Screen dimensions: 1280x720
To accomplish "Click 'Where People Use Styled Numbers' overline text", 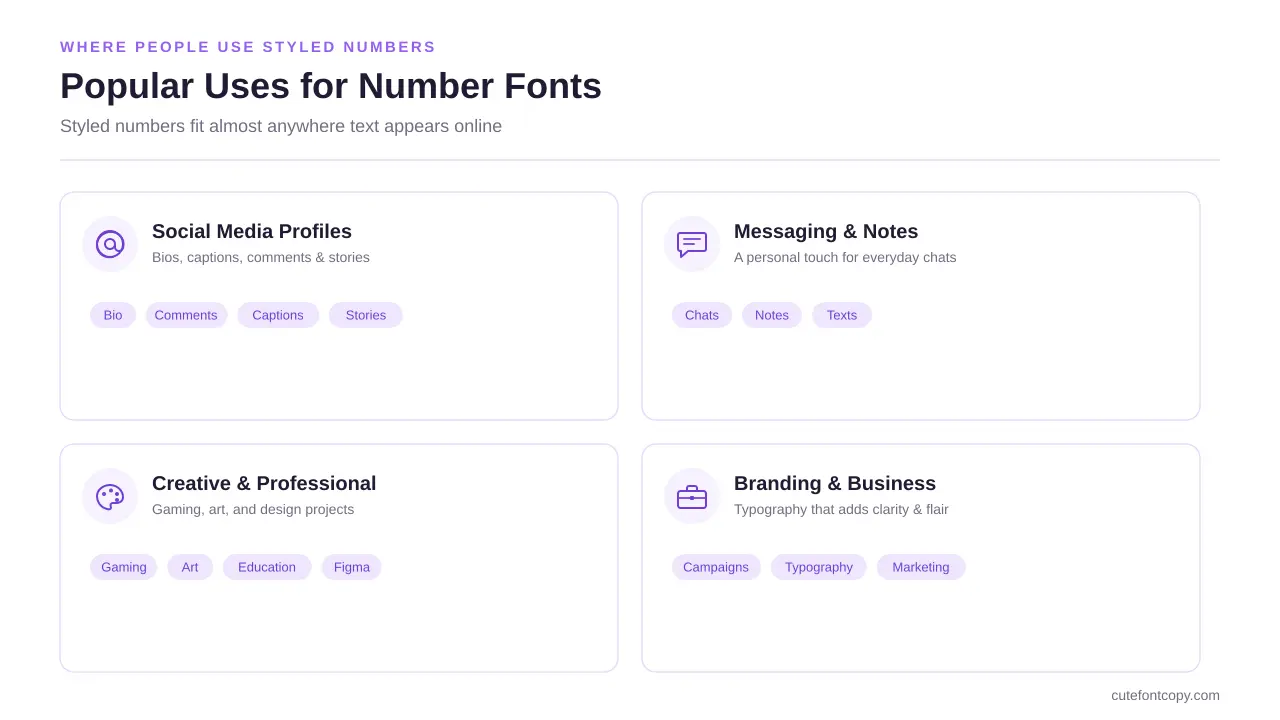I will point(248,47).
